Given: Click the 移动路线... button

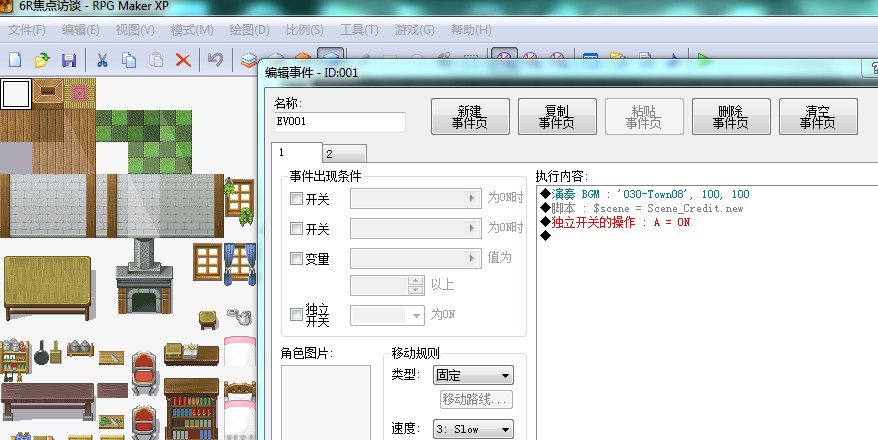Looking at the screenshot, I should [x=476, y=399].
